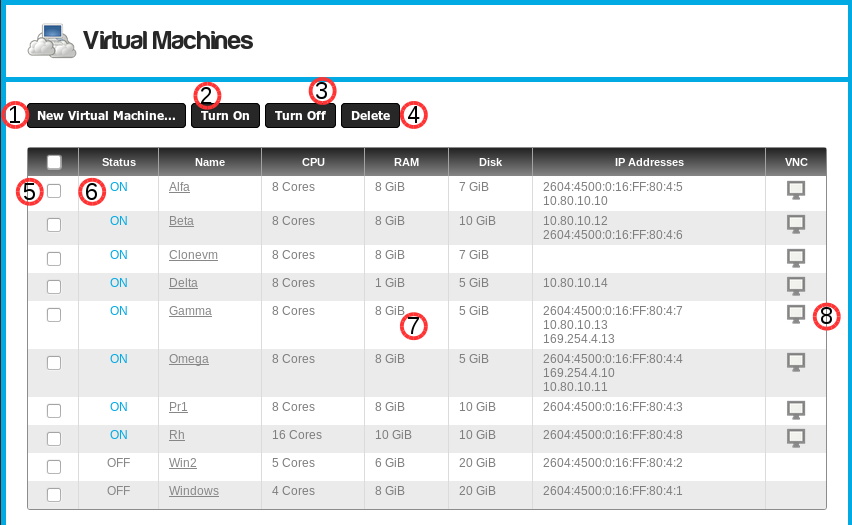The width and height of the screenshot is (852, 525).
Task: Click the RAM column header
Action: (x=406, y=162)
